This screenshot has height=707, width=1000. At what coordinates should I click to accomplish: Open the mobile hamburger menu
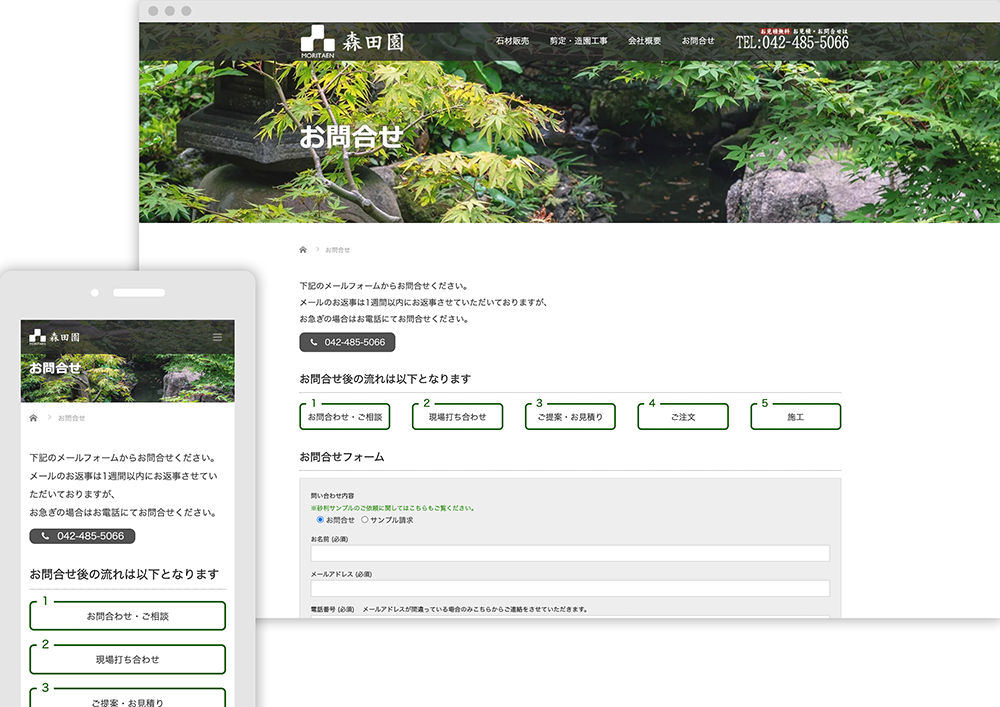point(218,337)
